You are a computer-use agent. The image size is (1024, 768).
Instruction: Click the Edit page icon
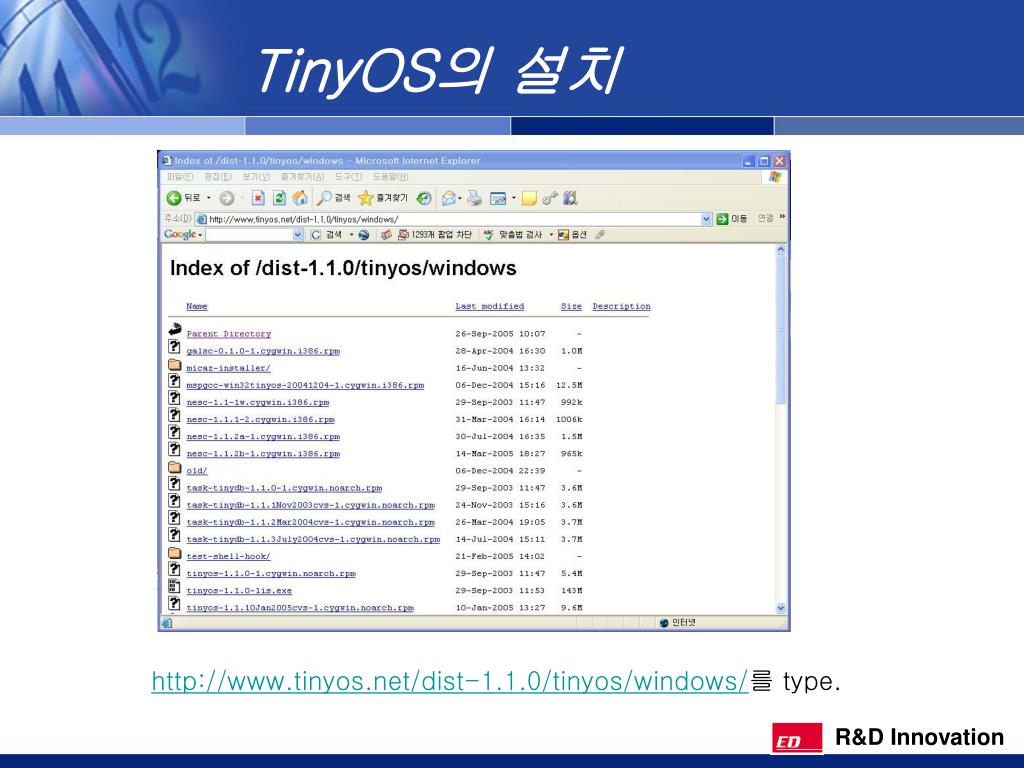[498, 199]
